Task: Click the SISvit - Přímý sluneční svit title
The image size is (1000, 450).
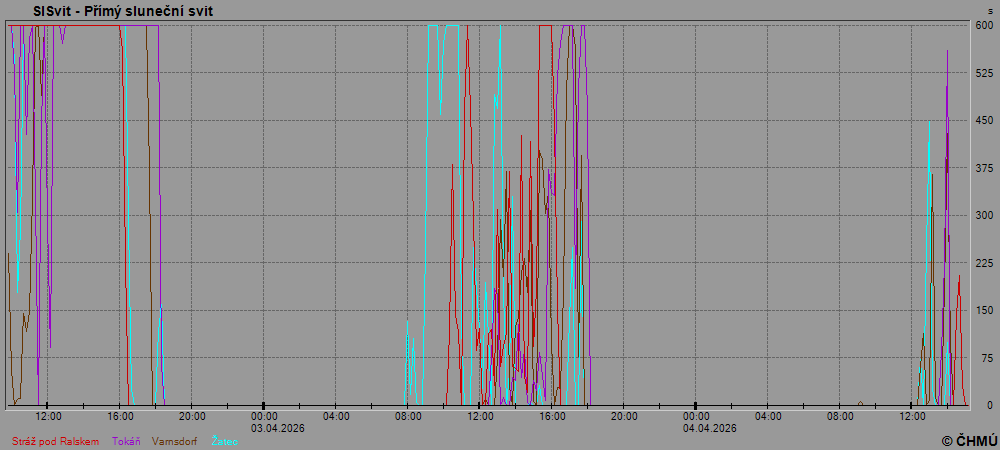Action: click(123, 11)
